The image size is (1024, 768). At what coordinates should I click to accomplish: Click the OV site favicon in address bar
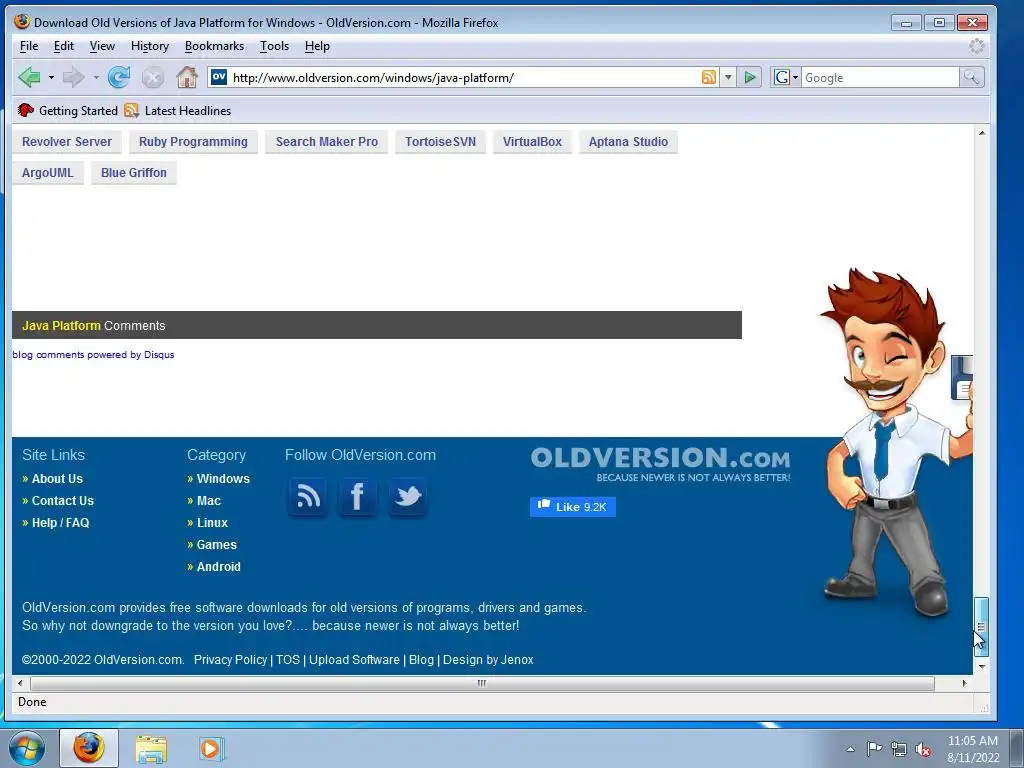(x=219, y=77)
